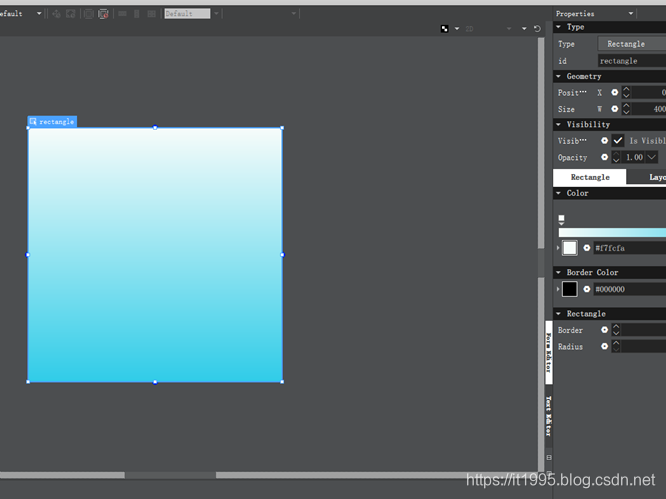Click the border color hex field #000000
Image resolution: width=666 pixels, height=499 pixels.
click(x=629, y=289)
